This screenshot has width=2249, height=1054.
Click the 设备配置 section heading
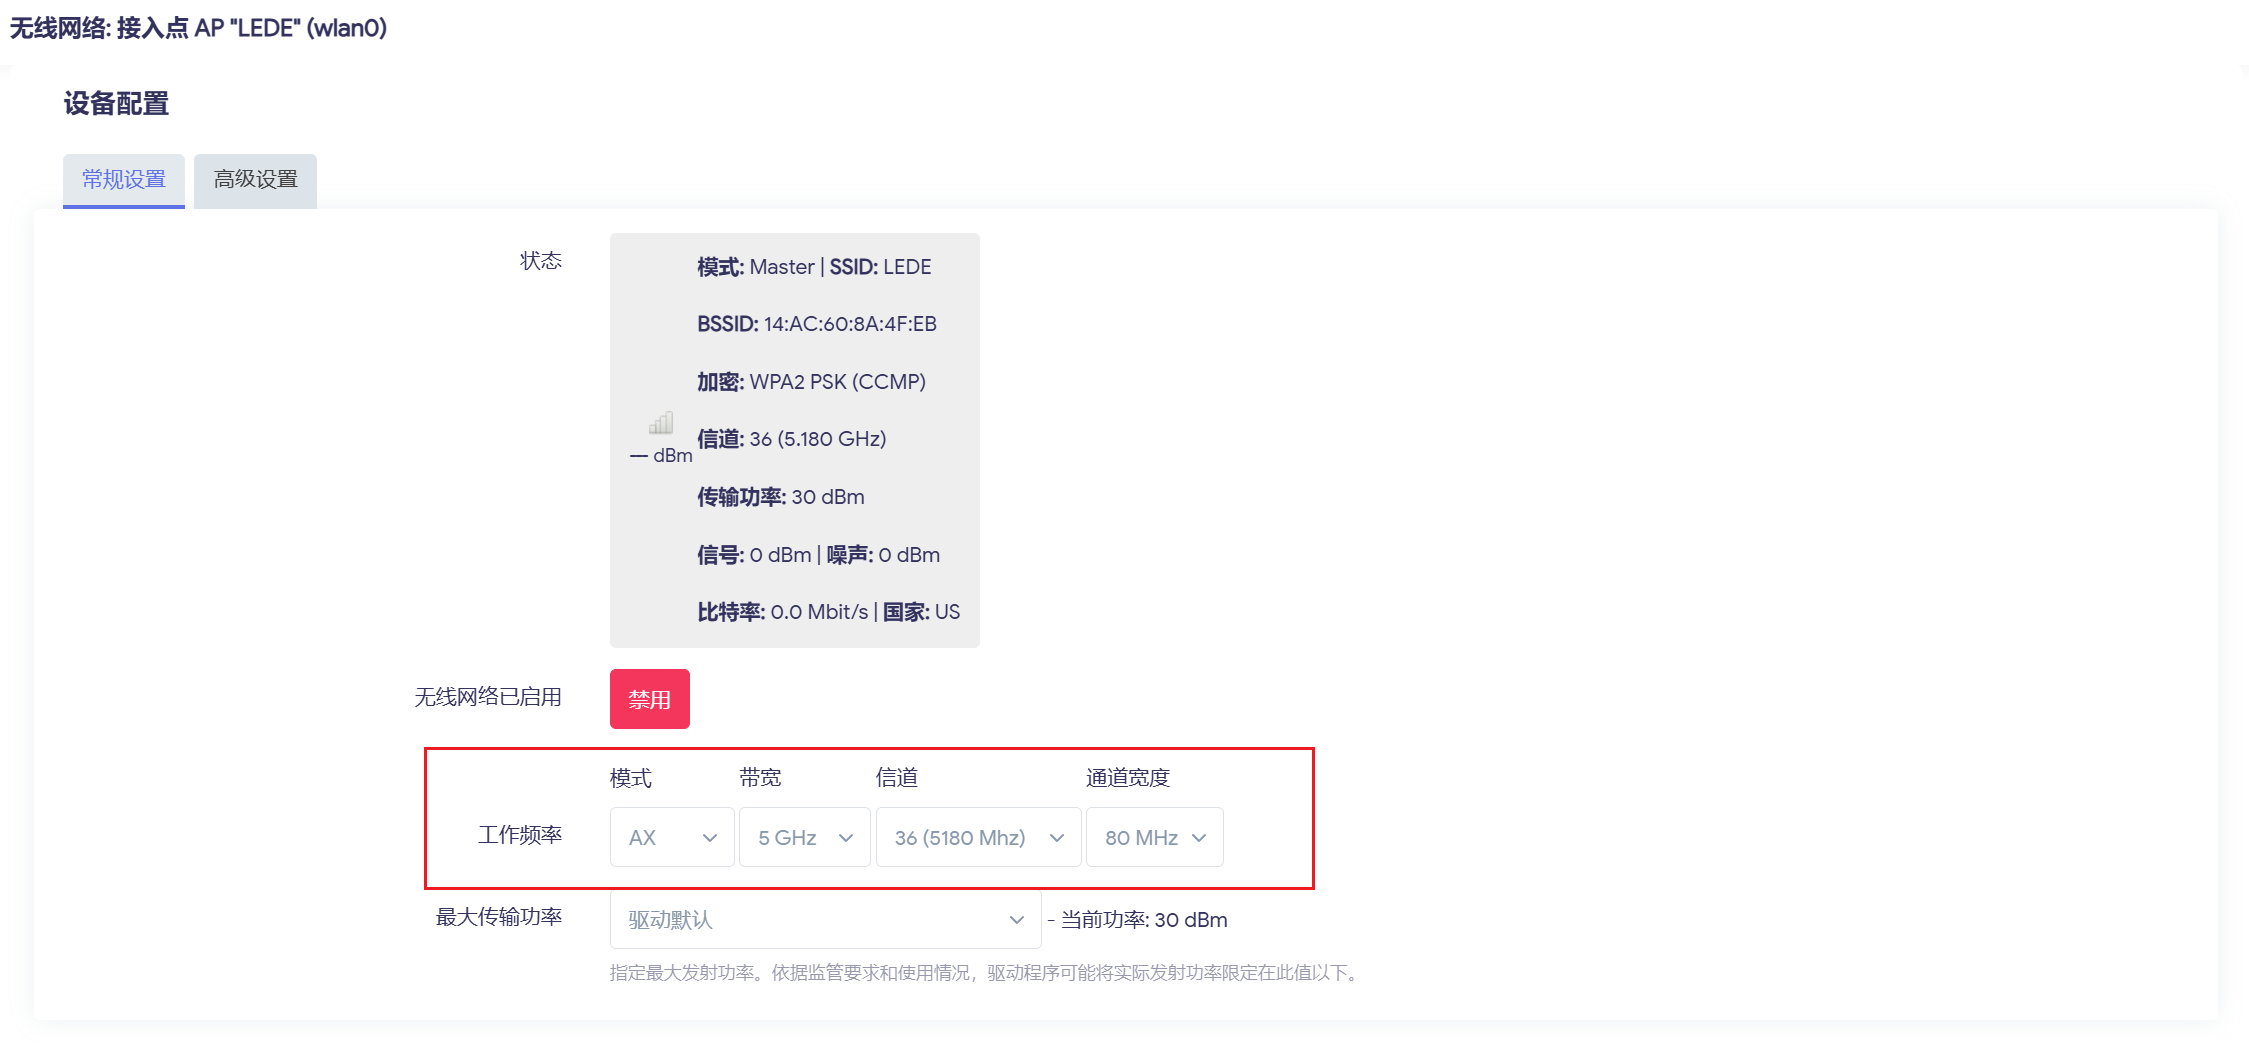point(116,104)
